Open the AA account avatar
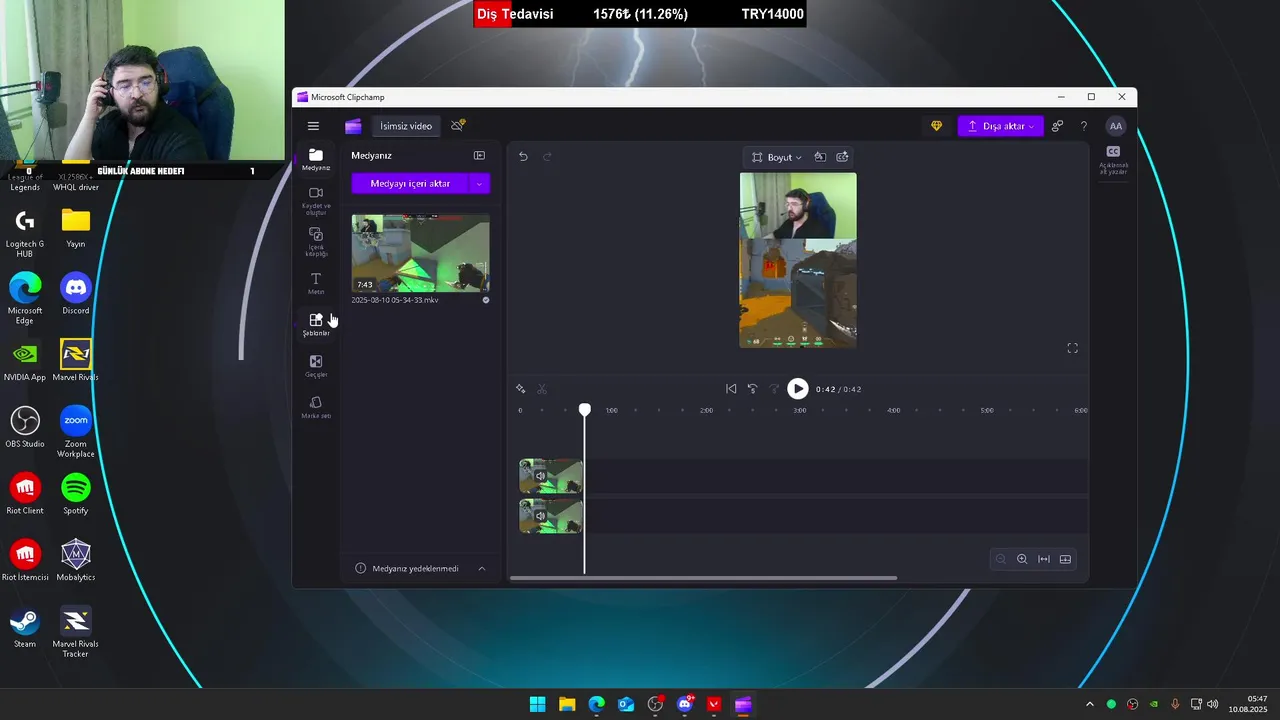This screenshot has width=1280, height=720. (x=1116, y=126)
